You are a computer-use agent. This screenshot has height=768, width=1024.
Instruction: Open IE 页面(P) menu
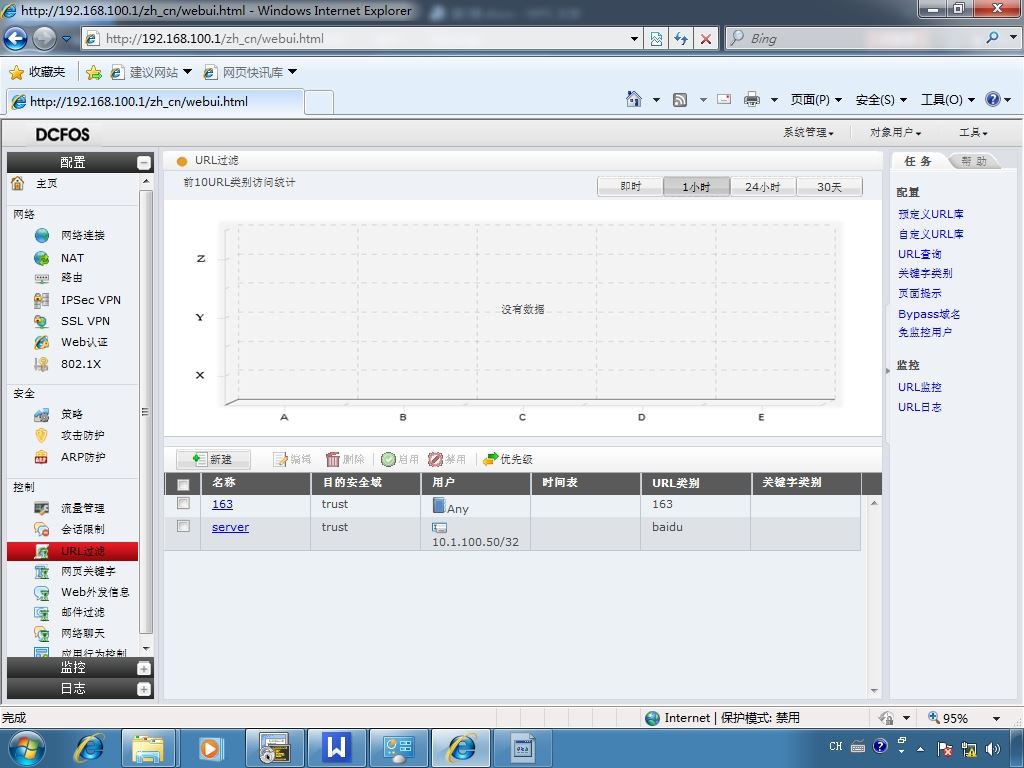click(x=816, y=100)
